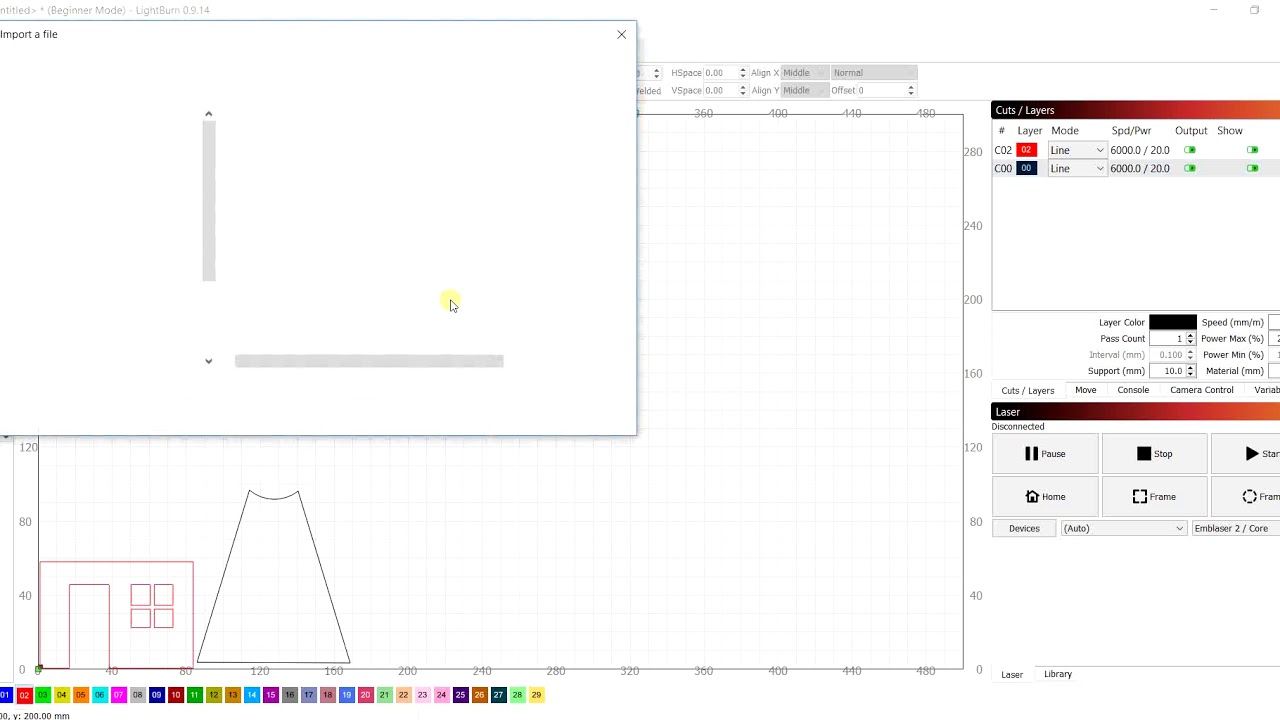Pause the laser job
Screen dimensions: 1280x720
point(1045,454)
